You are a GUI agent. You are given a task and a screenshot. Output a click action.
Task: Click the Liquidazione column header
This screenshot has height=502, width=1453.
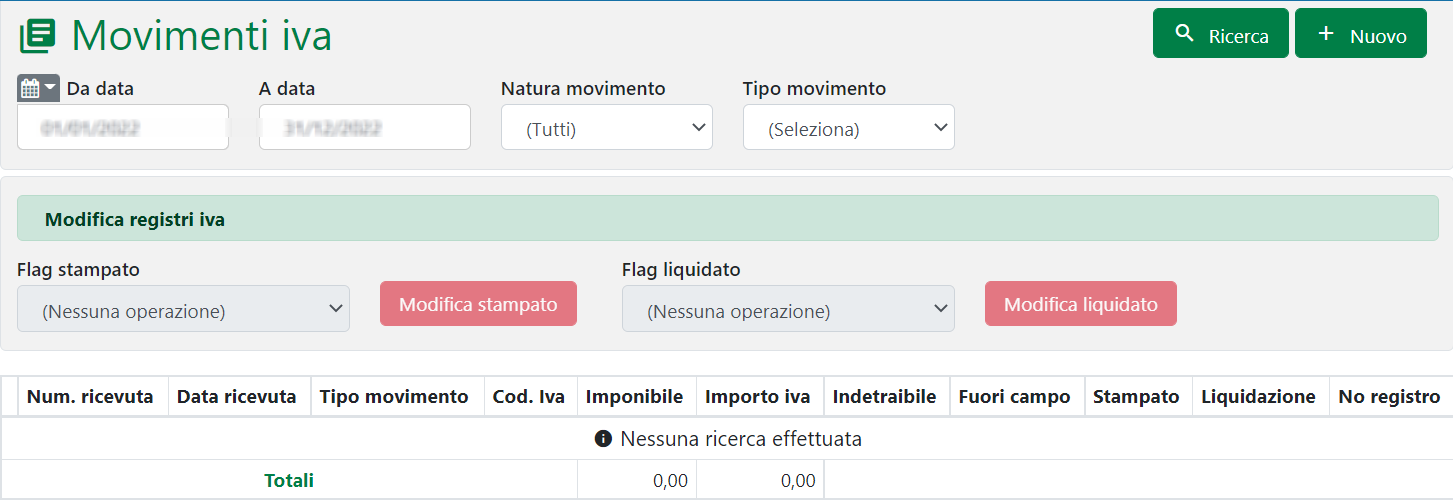click(1258, 397)
